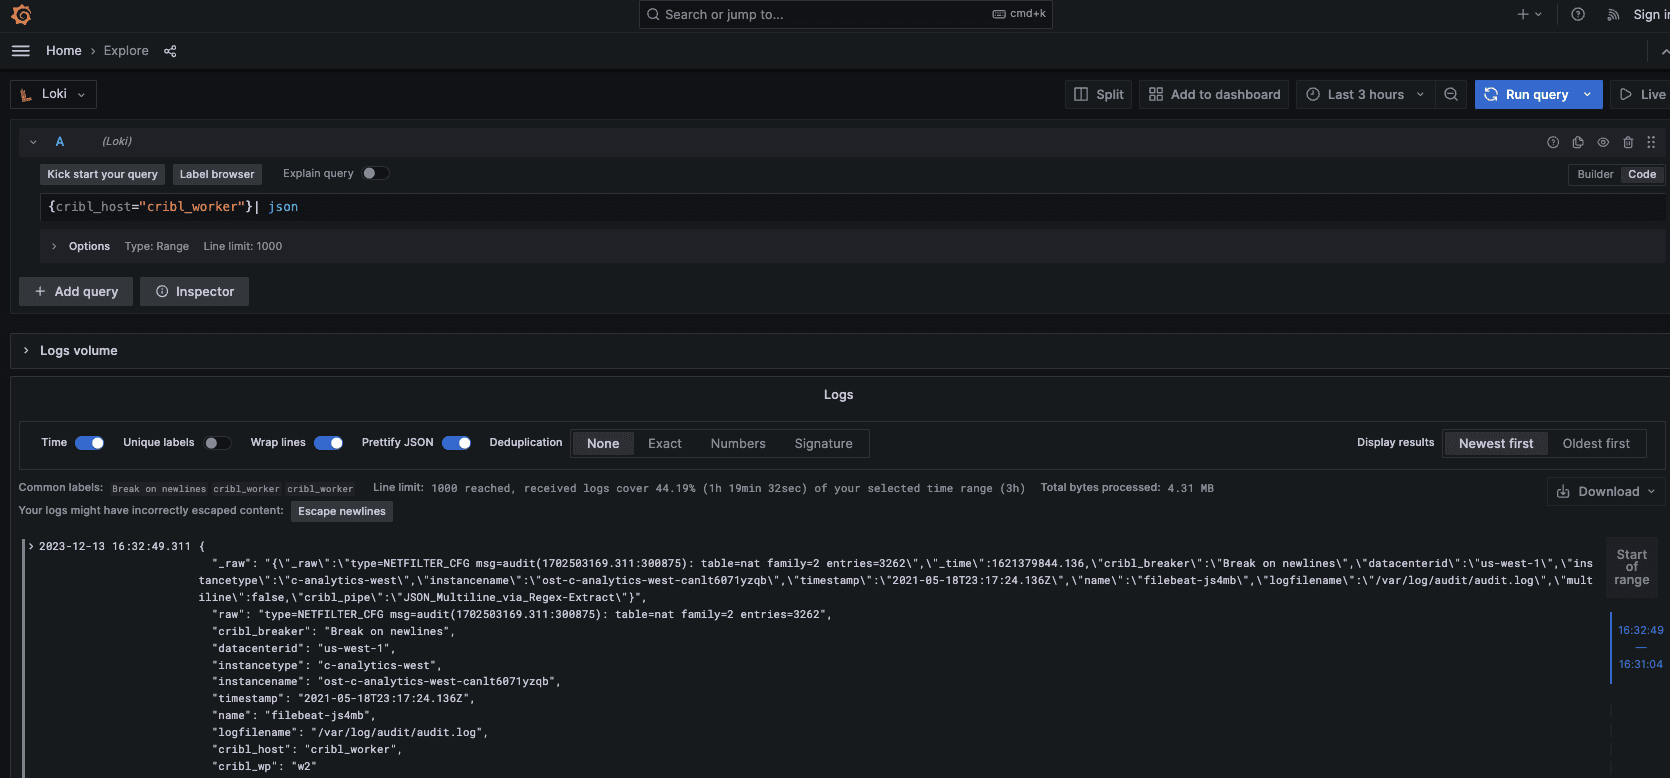The height and width of the screenshot is (778, 1670).
Task: Enable the Explain query toggle
Action: coord(375,173)
